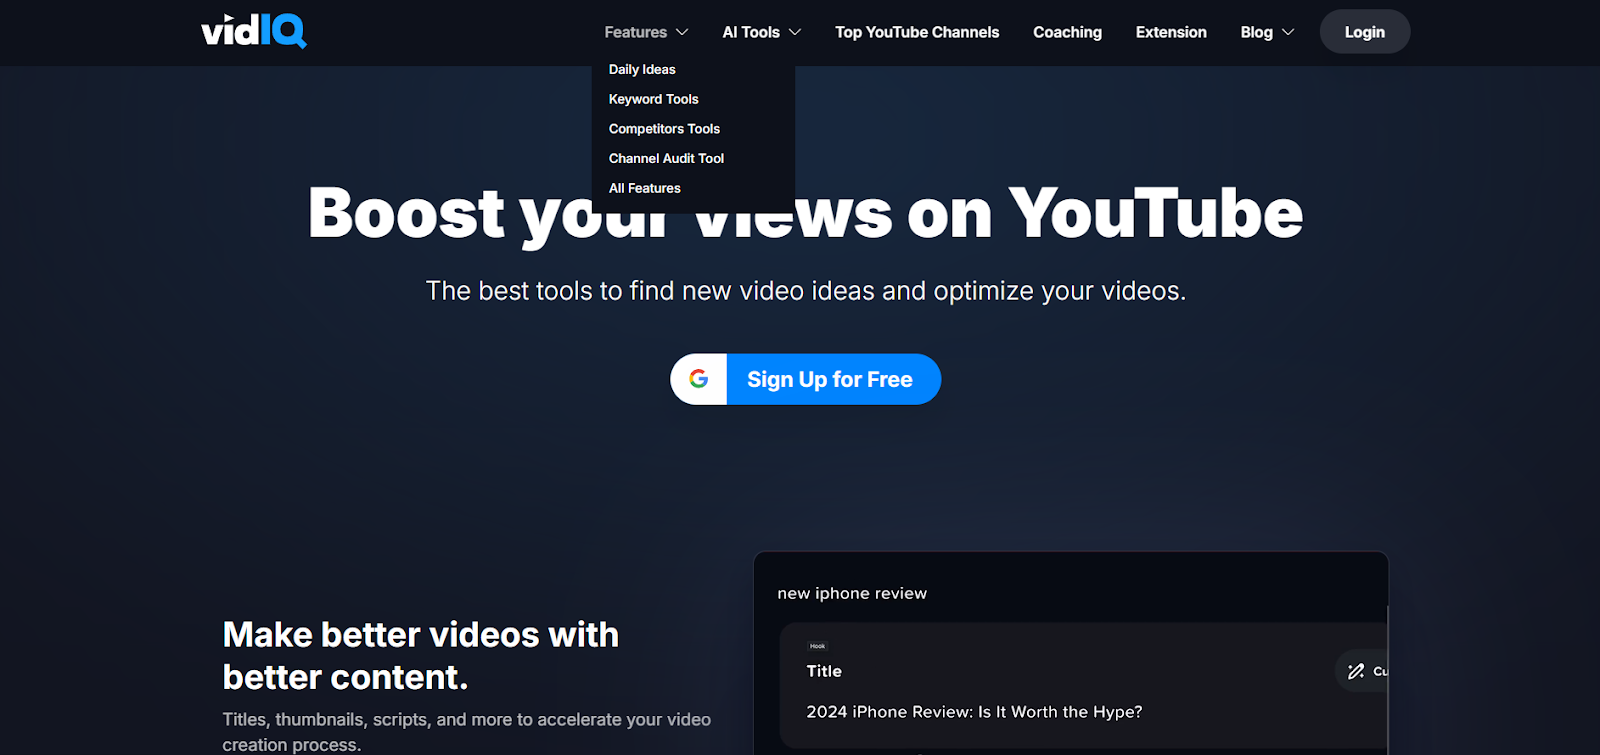Click the '2024 iPhone Review: Is It Worth the Hype?' title
Viewport: 1600px width, 755px height.
click(x=974, y=712)
